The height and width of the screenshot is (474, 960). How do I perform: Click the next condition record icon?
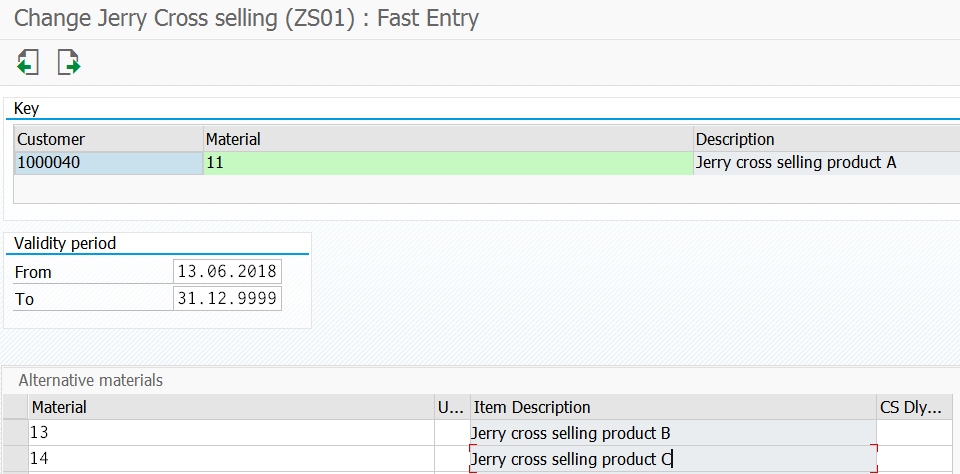click(x=69, y=62)
